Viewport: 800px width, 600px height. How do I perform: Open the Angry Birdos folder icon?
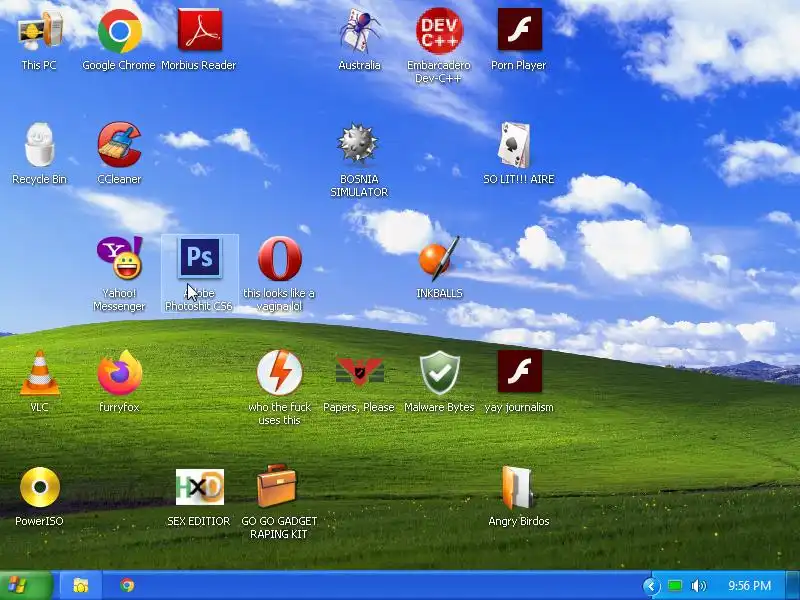[517, 488]
